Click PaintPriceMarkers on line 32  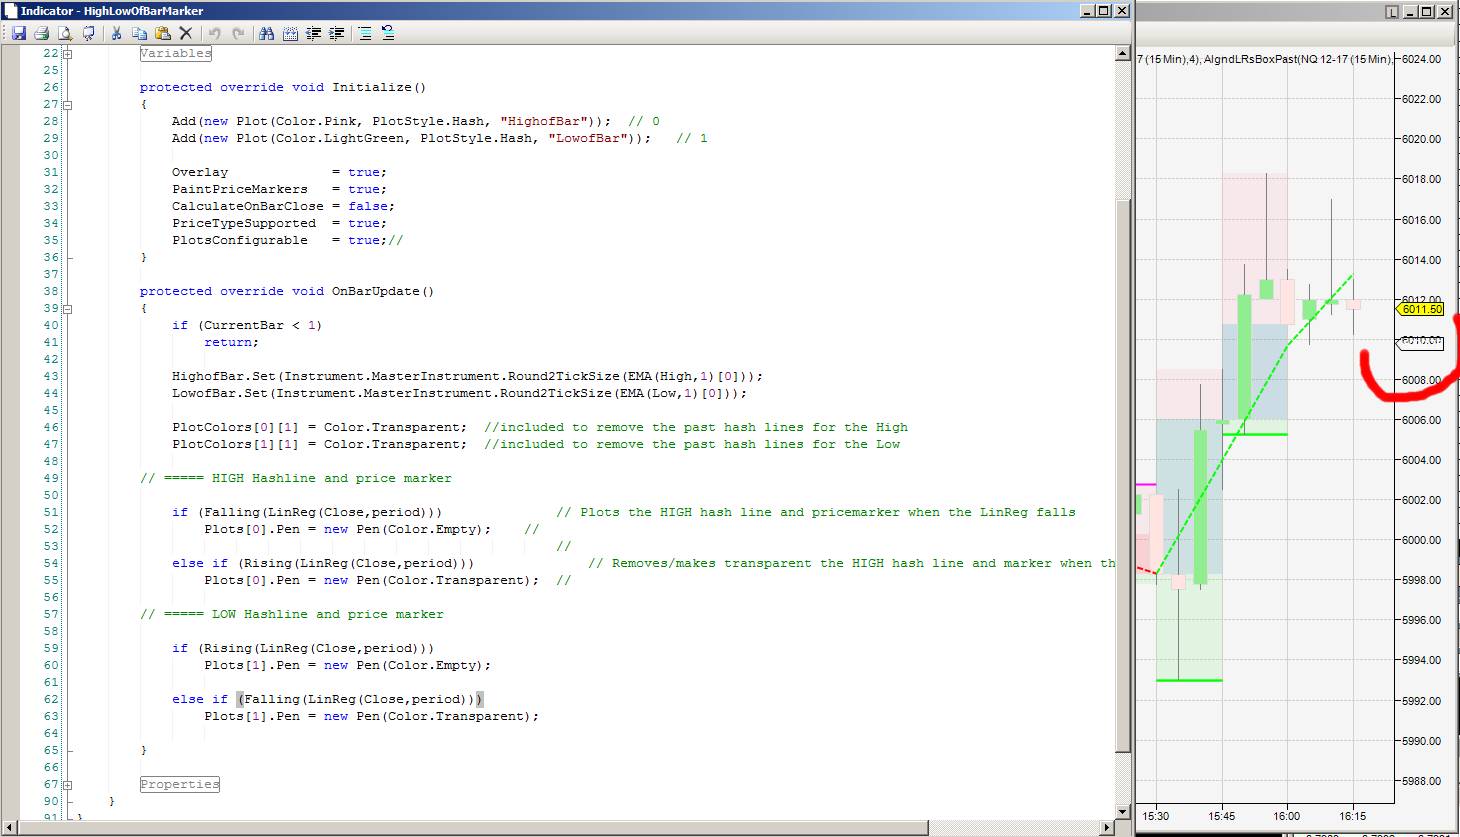coord(240,189)
